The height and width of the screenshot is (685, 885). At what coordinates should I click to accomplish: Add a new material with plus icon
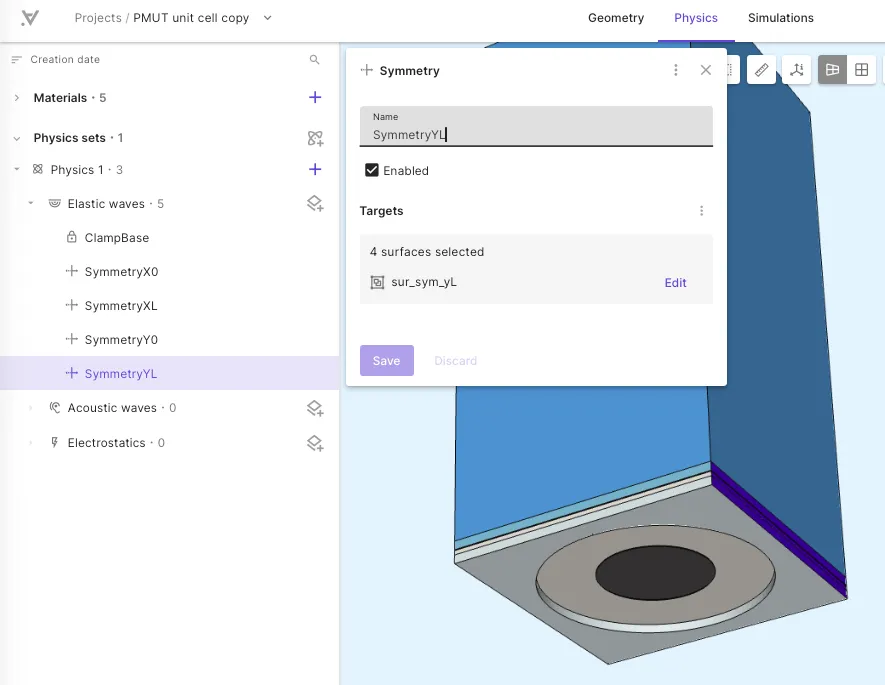tap(315, 98)
